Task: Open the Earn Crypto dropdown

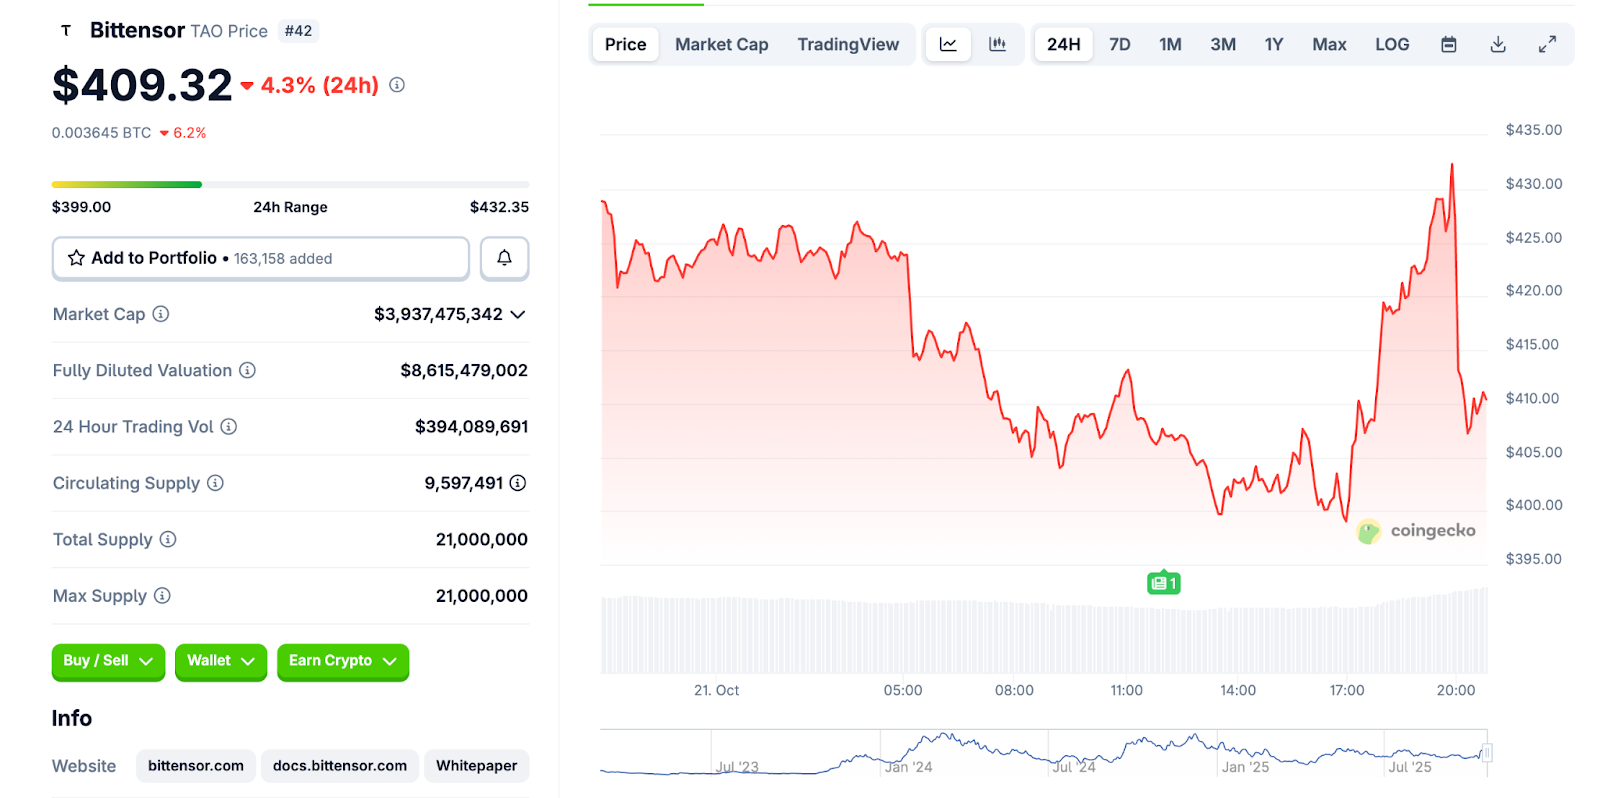Action: coord(342,661)
